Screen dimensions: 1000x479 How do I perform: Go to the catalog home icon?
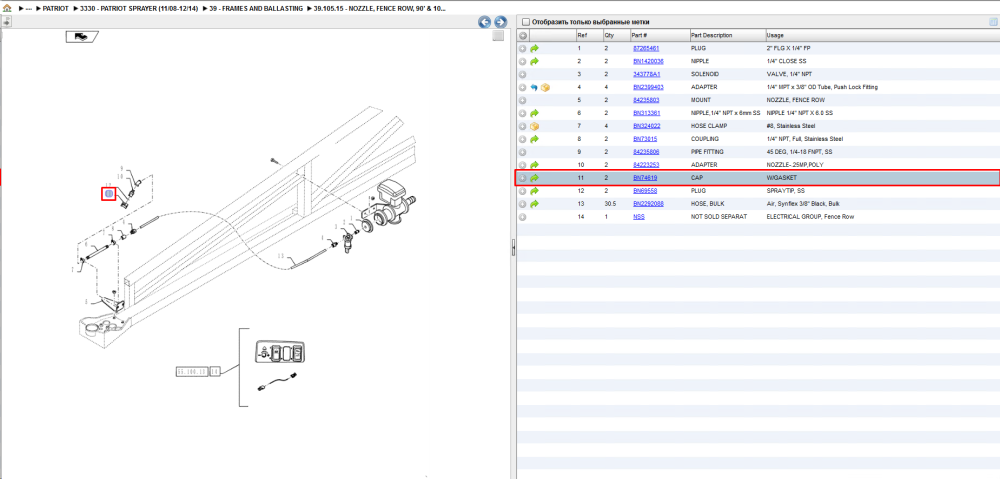7,9
